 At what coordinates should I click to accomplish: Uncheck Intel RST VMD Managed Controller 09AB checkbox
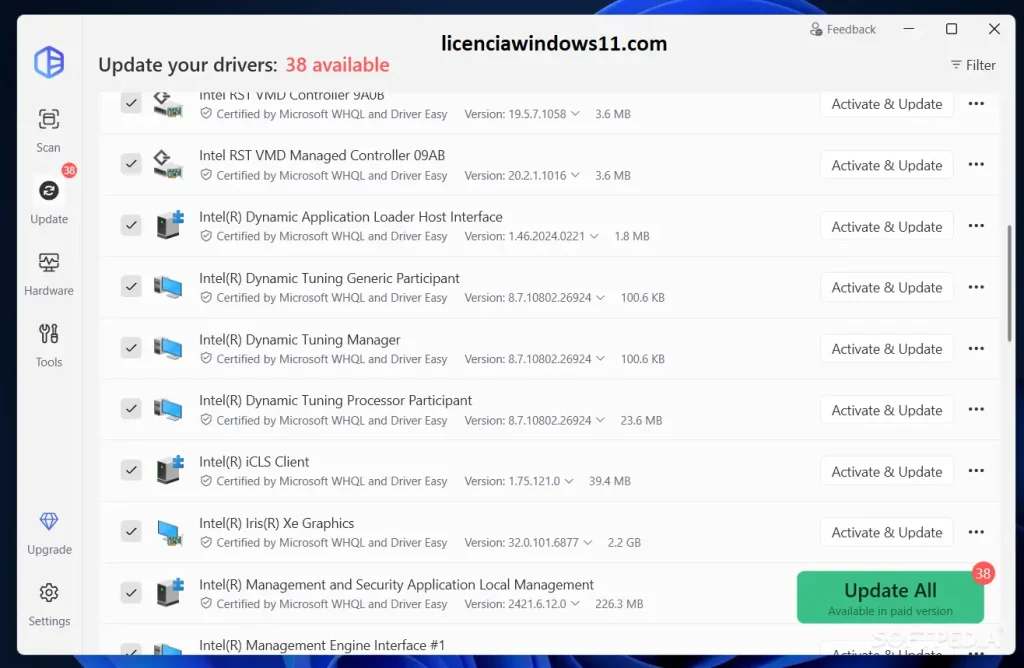point(131,163)
